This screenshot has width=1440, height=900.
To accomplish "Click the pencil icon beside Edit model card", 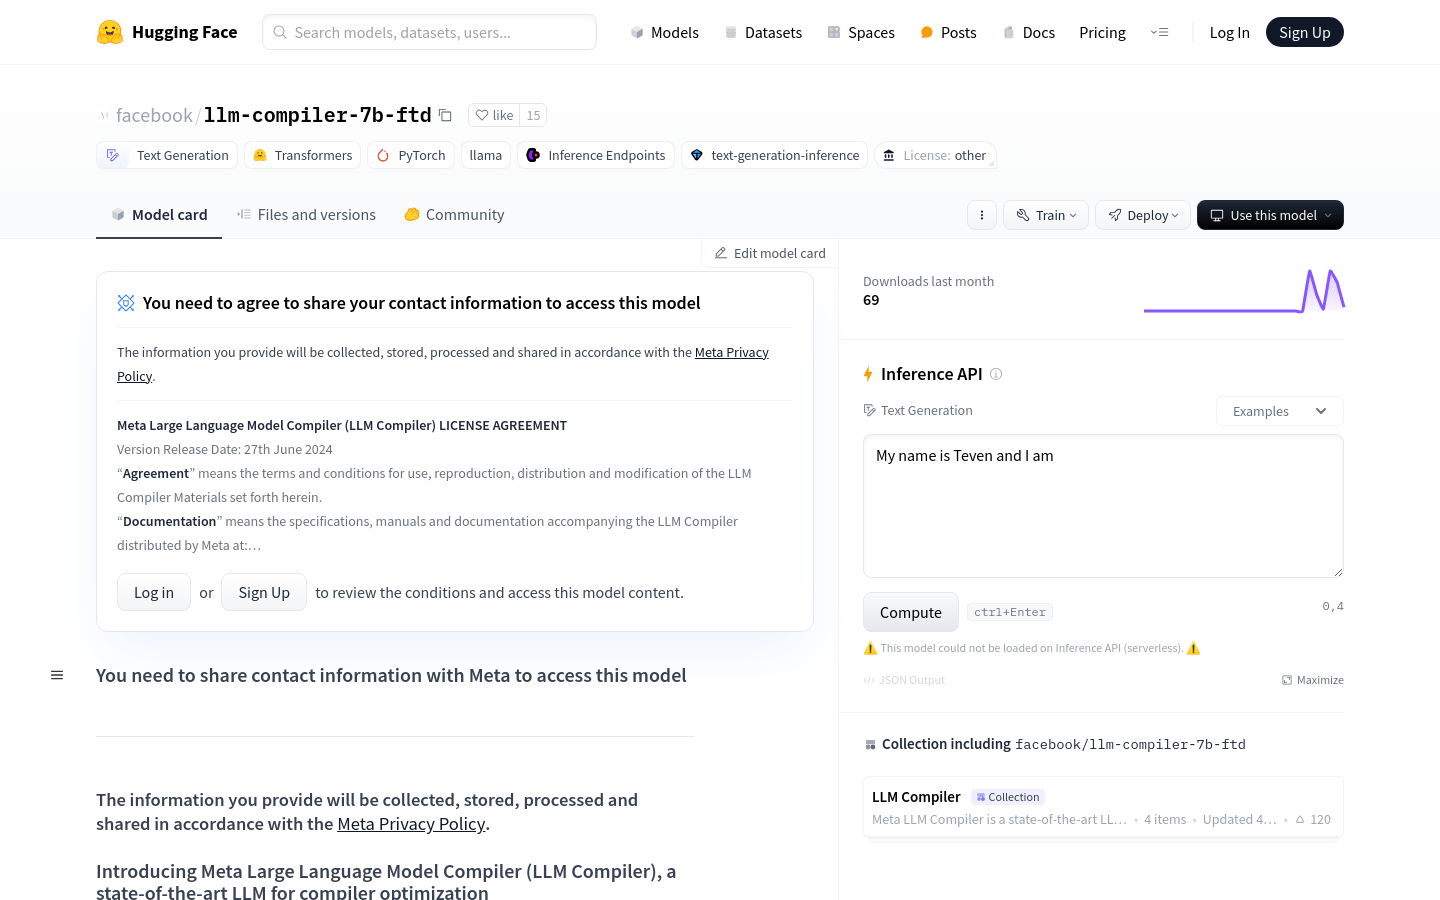I will pos(721,253).
